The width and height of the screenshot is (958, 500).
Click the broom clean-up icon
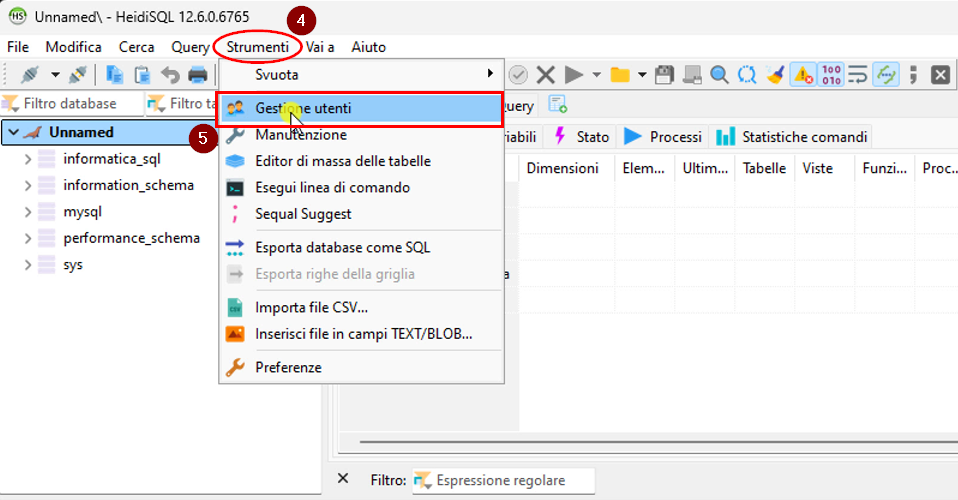775,75
